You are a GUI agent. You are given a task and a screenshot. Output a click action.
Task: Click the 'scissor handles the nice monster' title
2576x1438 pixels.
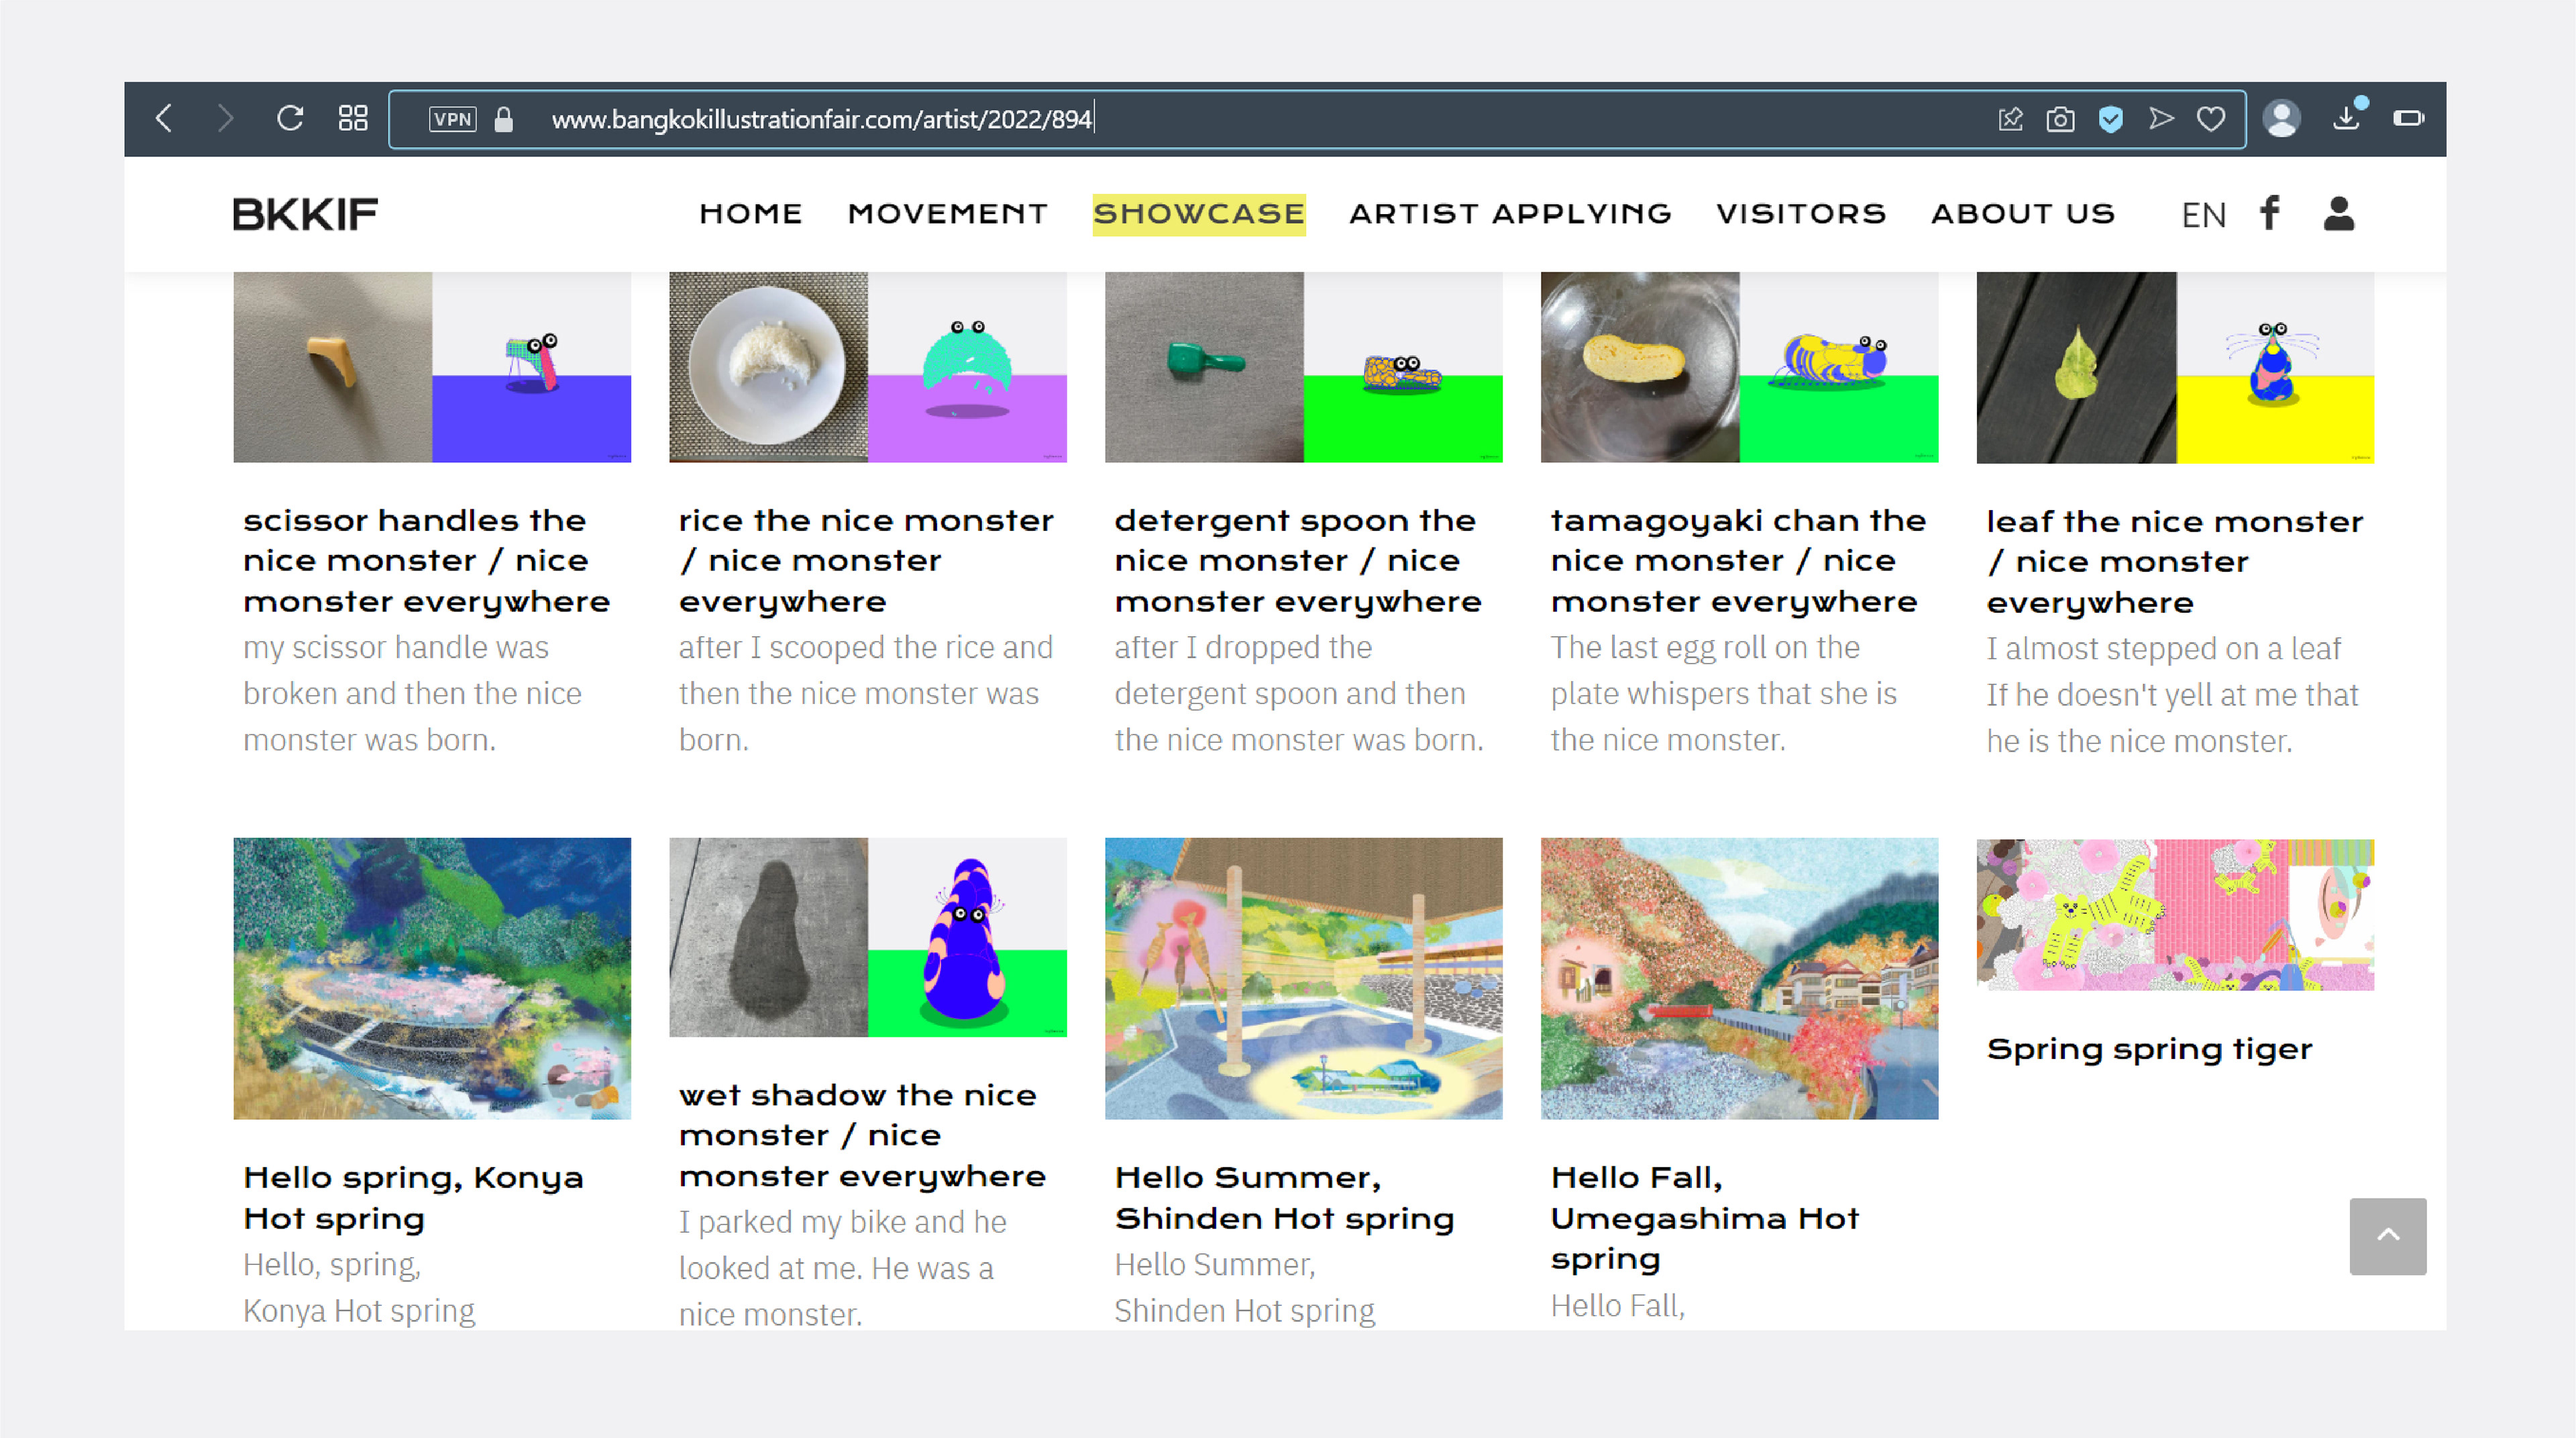click(427, 561)
